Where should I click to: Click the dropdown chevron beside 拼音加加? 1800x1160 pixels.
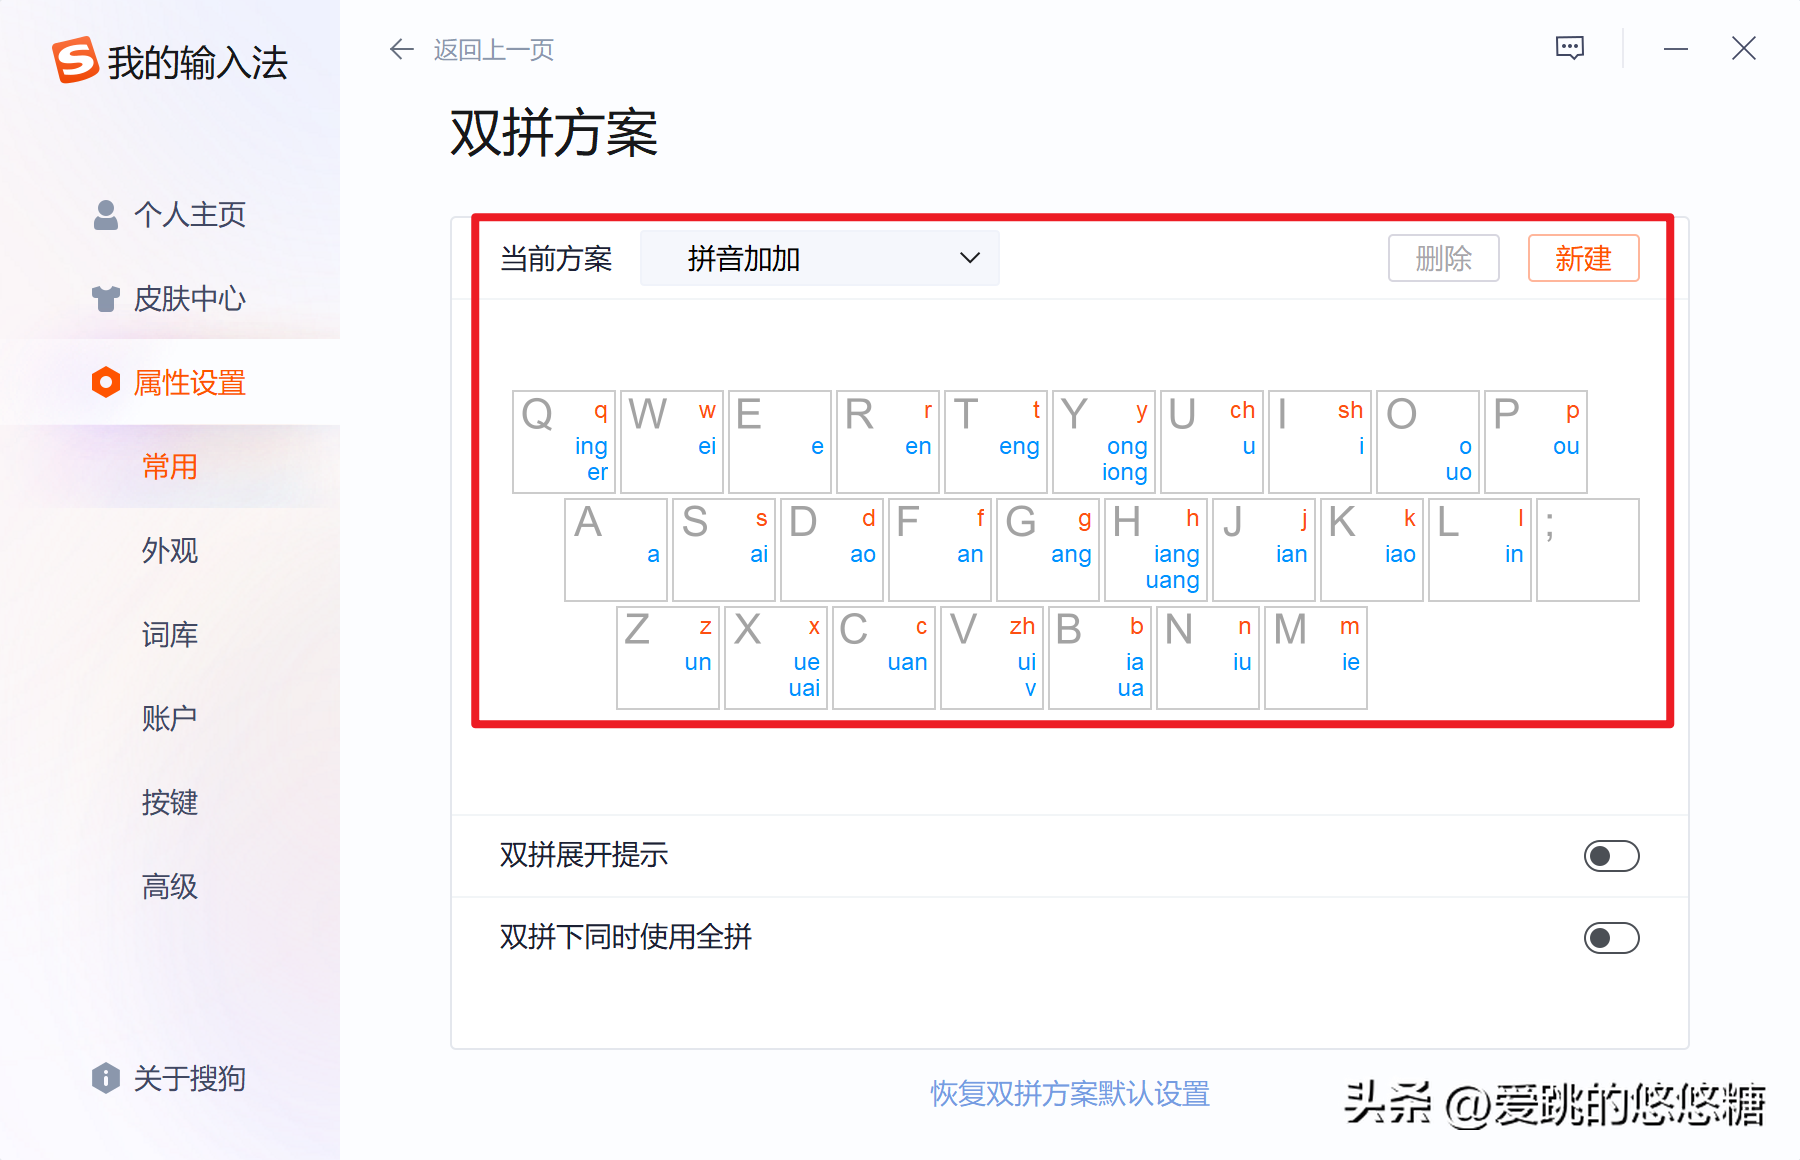(969, 258)
